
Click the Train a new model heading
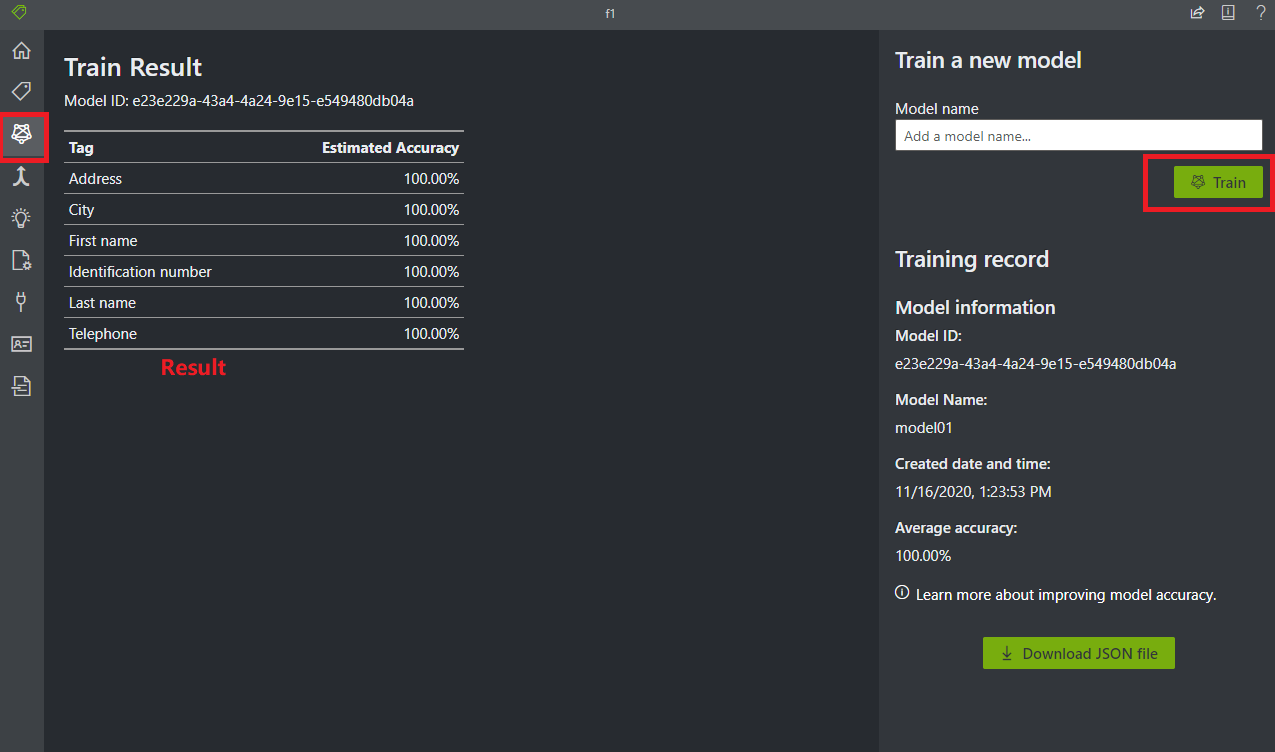[x=988, y=60]
